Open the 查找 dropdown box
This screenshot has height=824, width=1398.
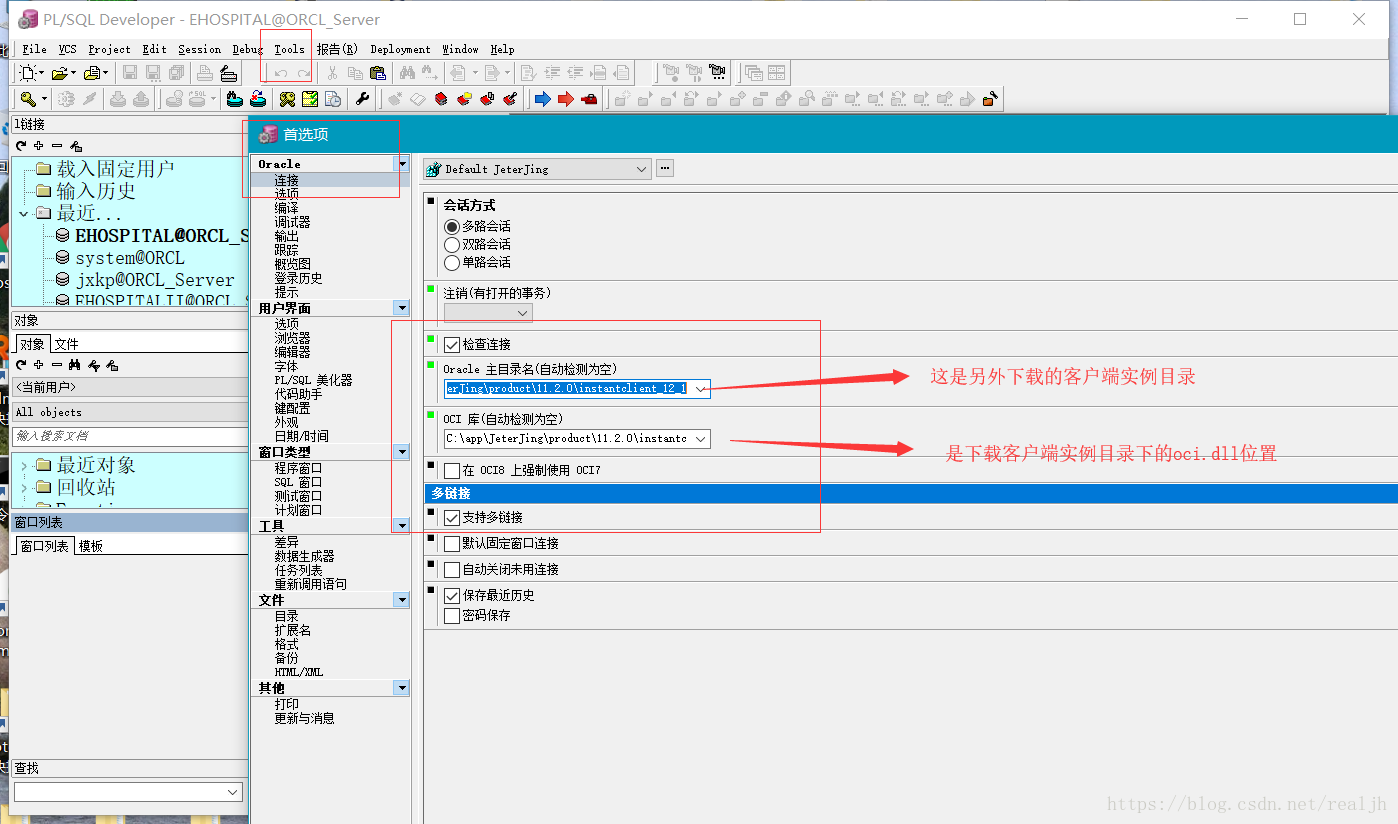tap(128, 792)
